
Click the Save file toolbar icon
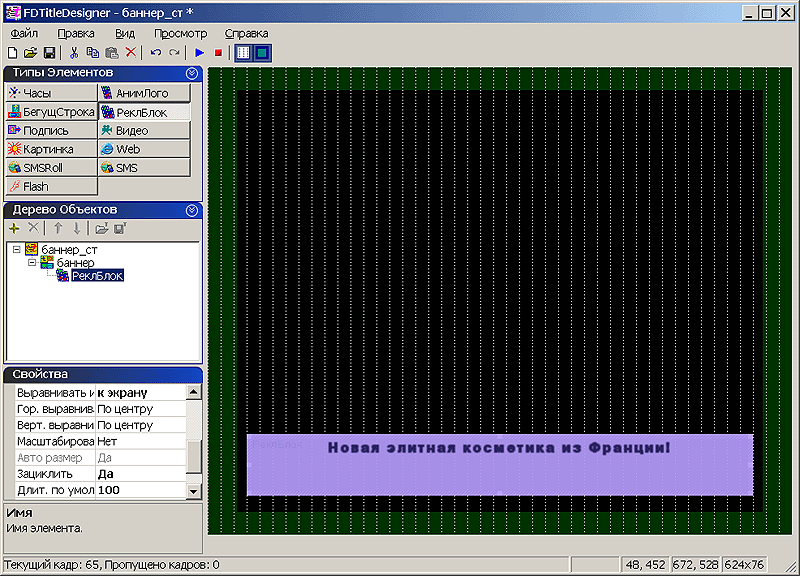tap(49, 53)
